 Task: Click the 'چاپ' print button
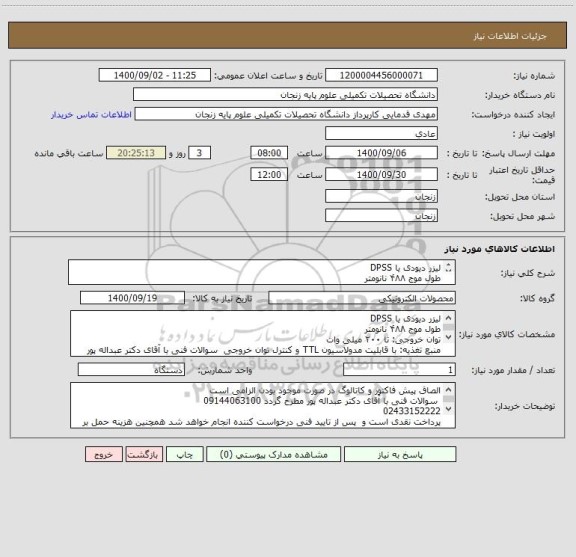point(185,454)
